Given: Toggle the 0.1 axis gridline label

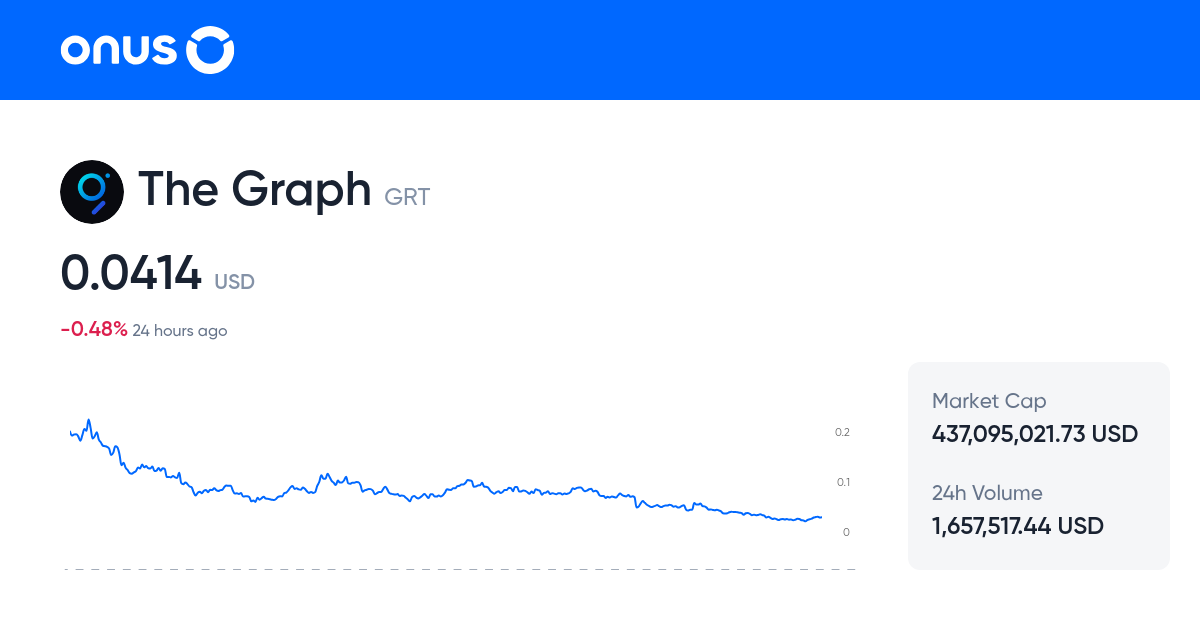Looking at the screenshot, I should coord(842,482).
